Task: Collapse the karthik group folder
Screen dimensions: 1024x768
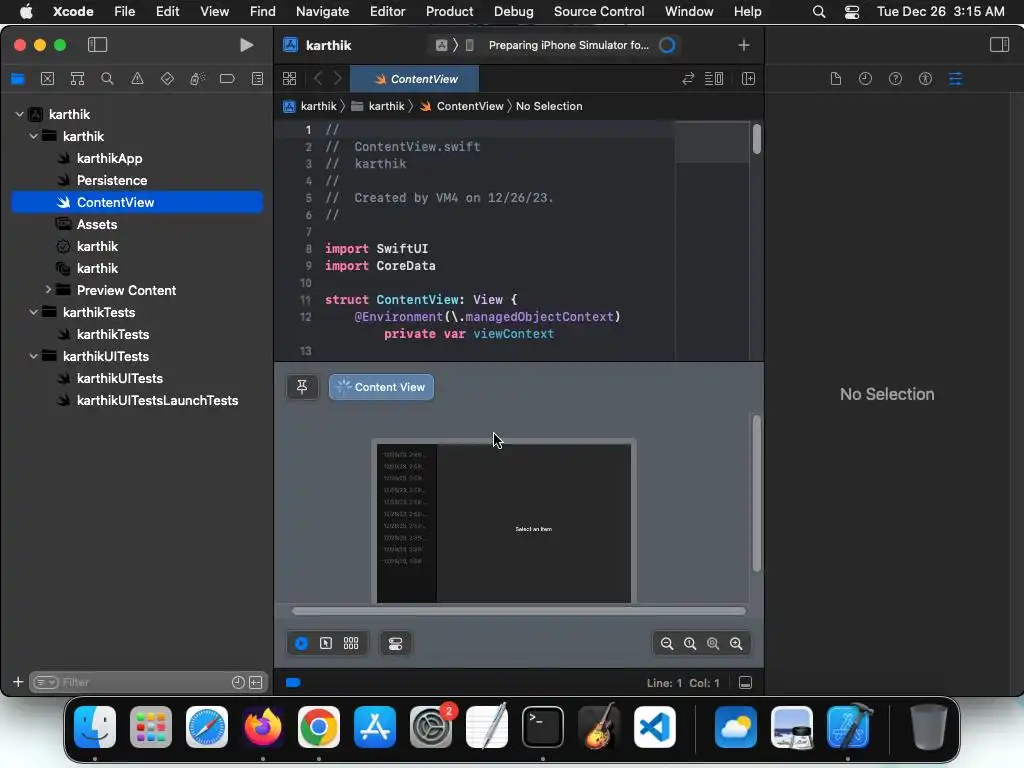Action: [33, 136]
